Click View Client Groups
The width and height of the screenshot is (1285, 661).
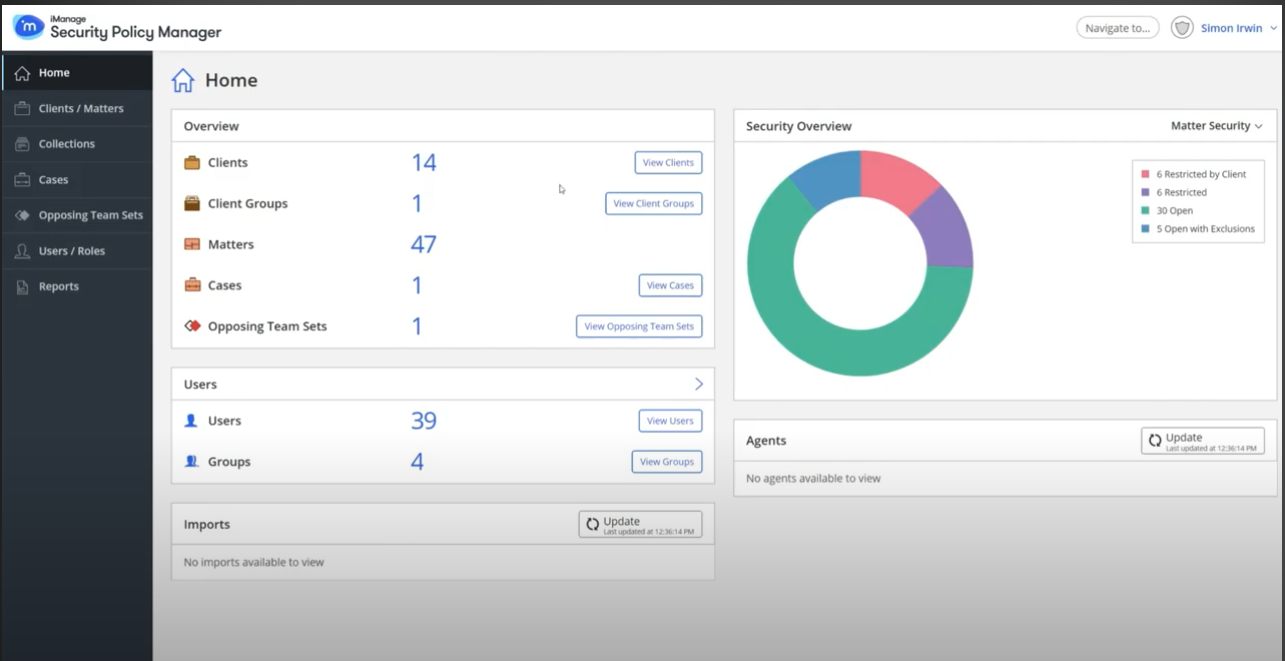tap(654, 203)
